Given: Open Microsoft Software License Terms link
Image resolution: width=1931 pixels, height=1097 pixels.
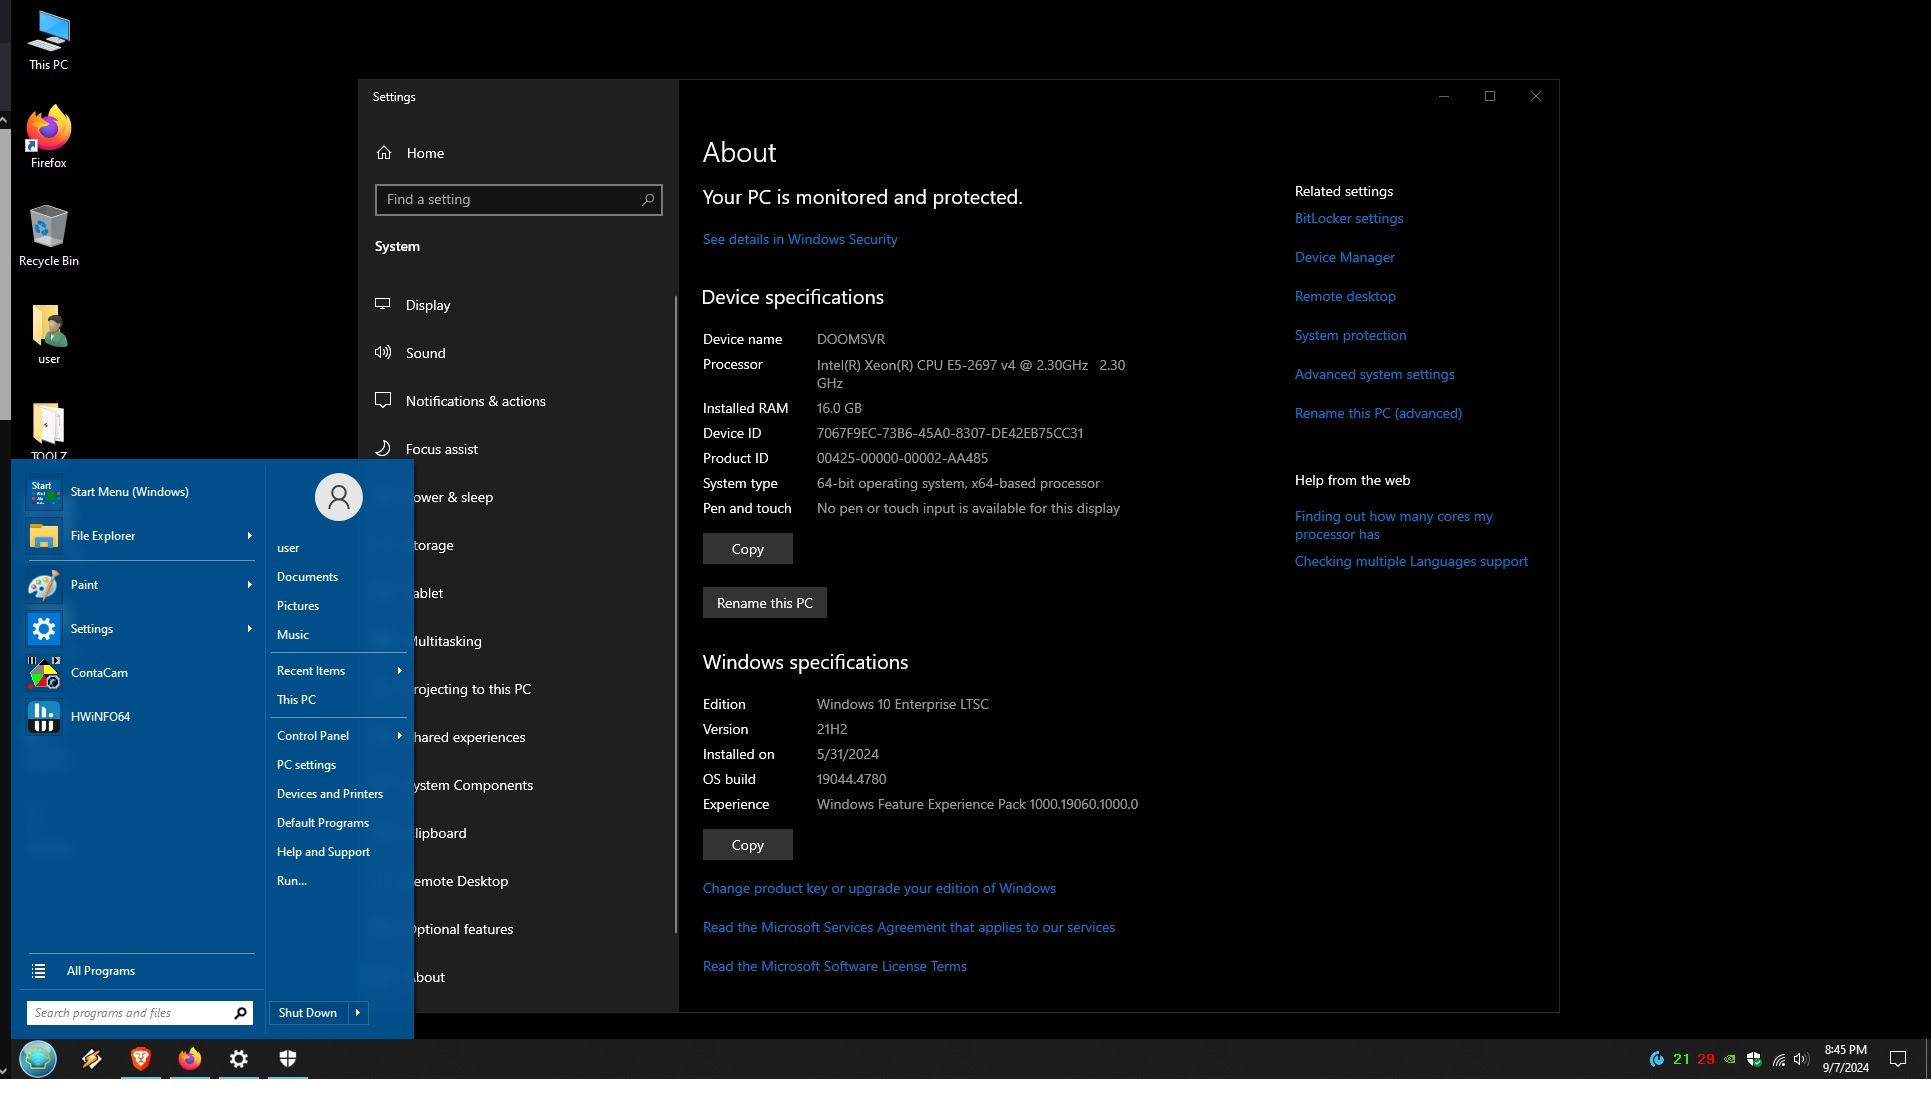Looking at the screenshot, I should (835, 966).
